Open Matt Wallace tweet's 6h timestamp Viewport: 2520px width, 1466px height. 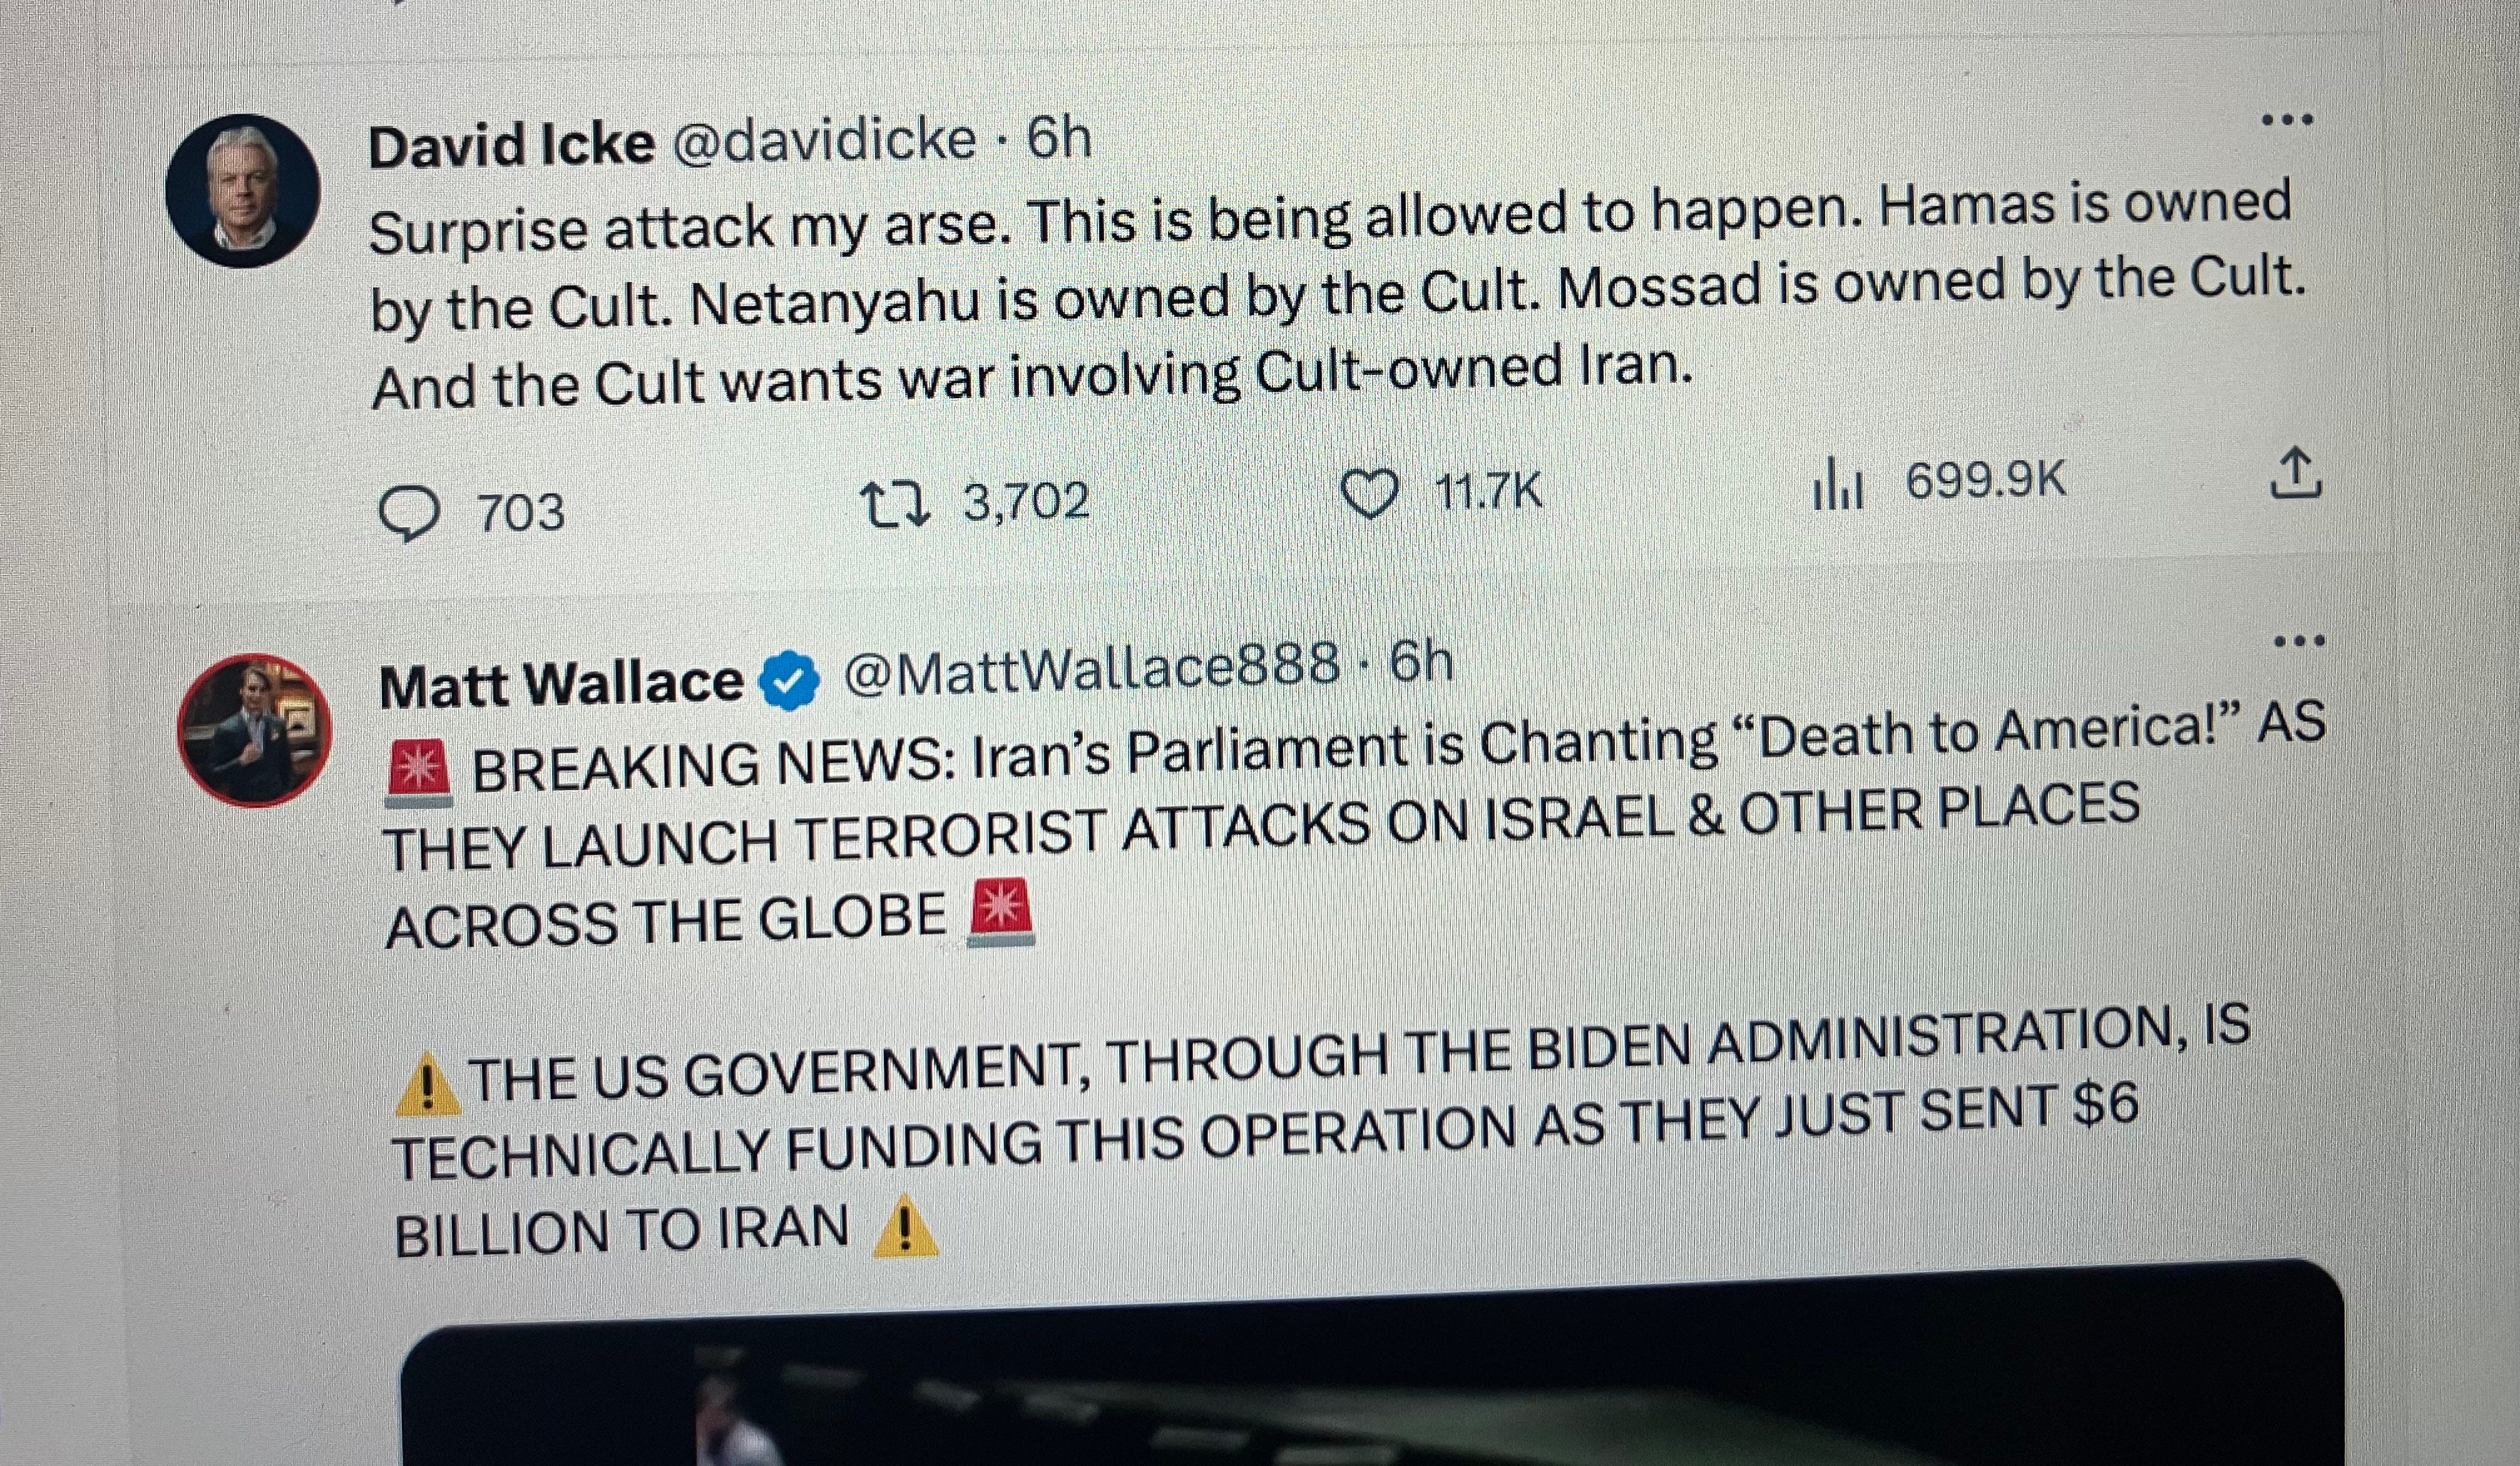click(x=1421, y=661)
